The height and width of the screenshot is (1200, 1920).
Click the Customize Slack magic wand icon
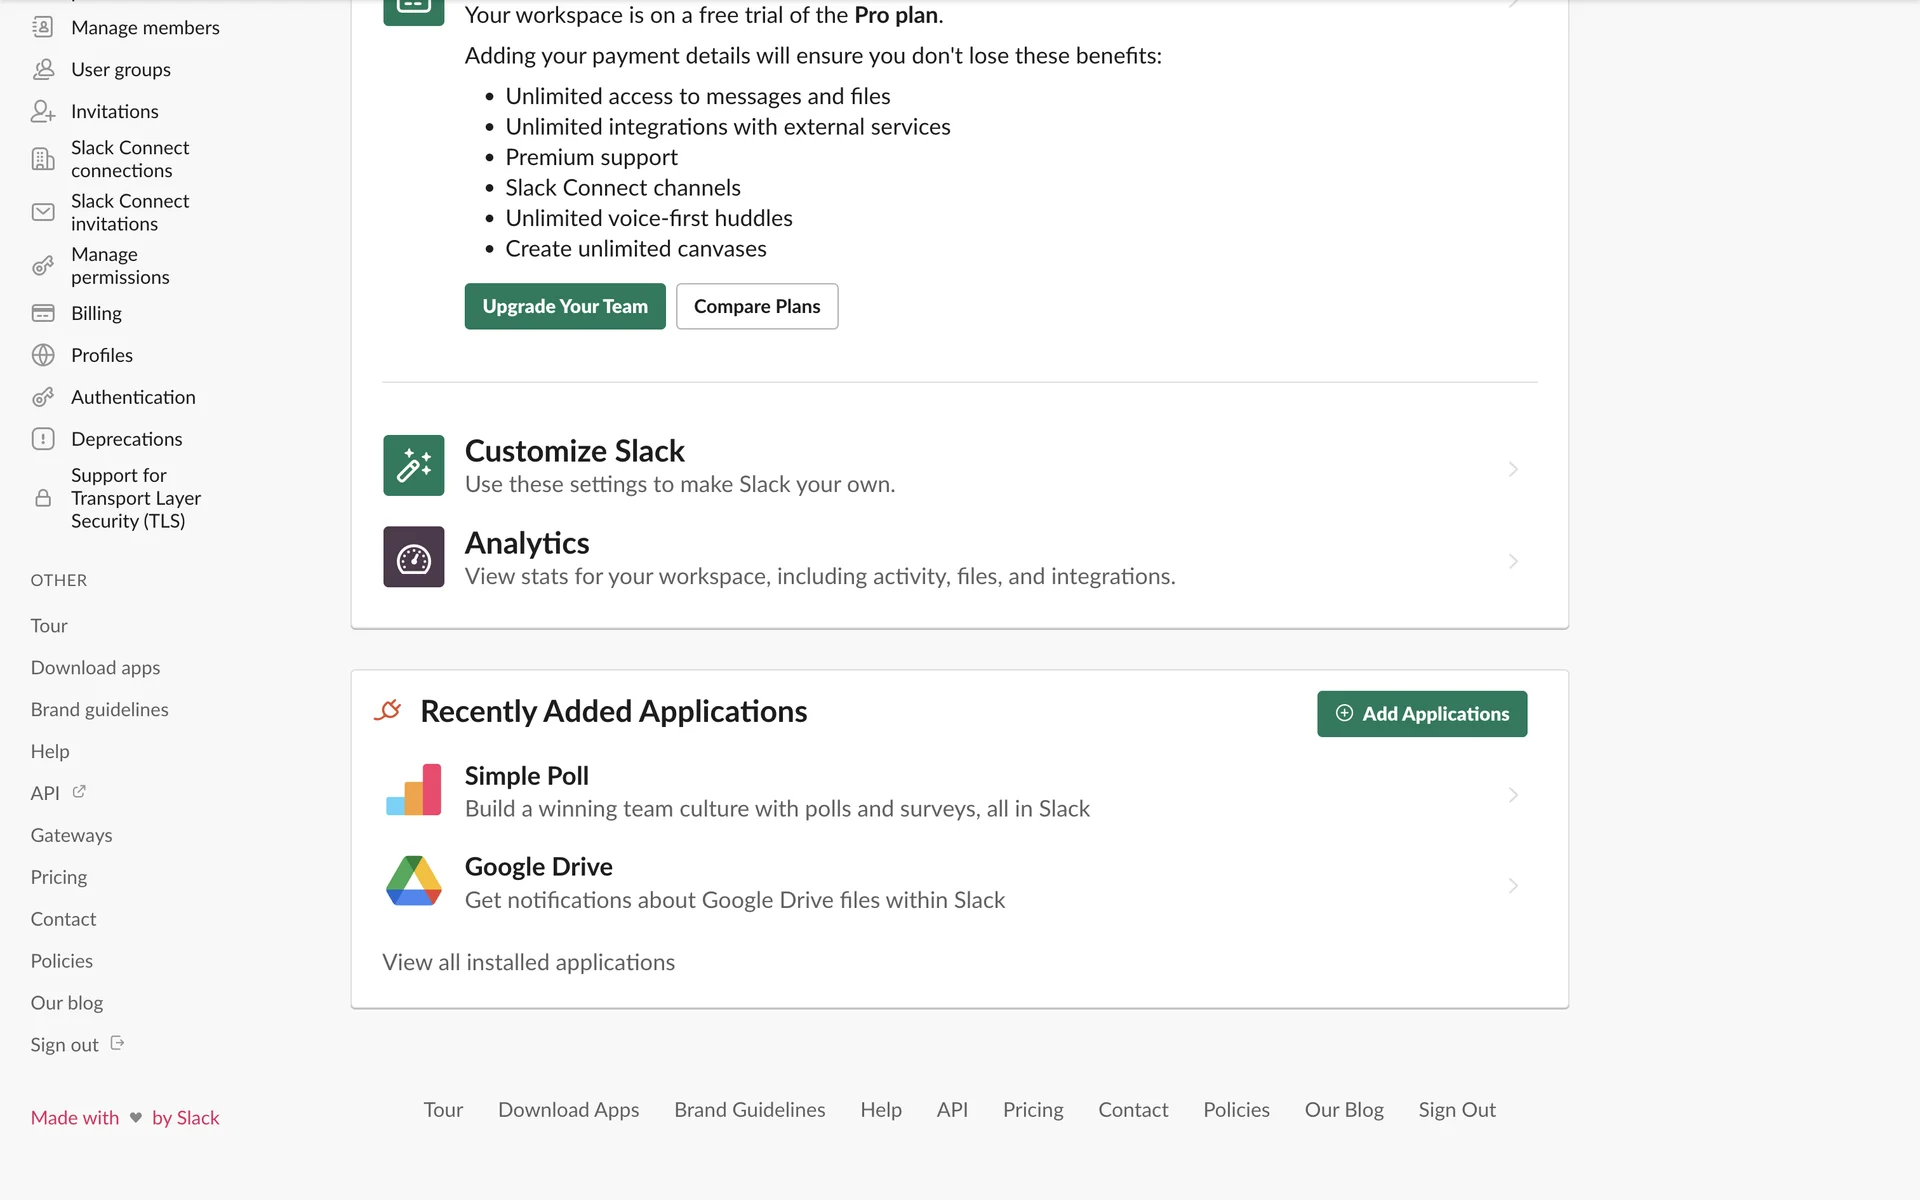[413, 466]
